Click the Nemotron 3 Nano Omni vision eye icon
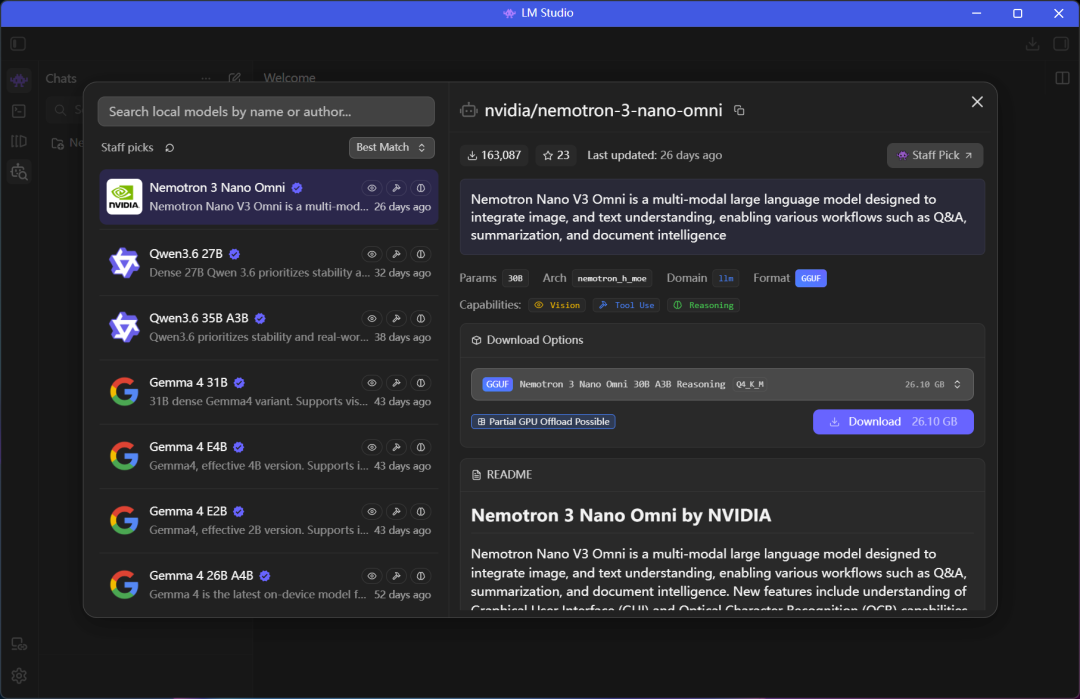The image size is (1080, 699). click(371, 188)
